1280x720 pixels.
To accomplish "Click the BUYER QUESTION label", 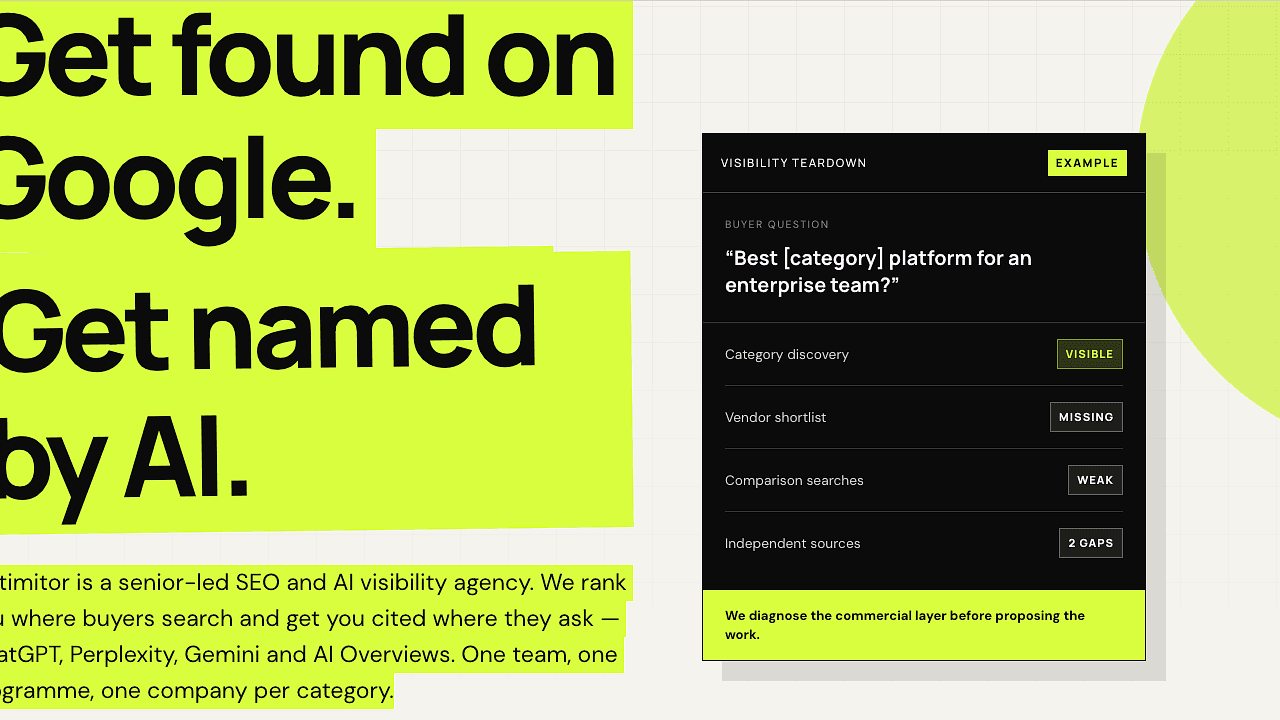I will (777, 224).
